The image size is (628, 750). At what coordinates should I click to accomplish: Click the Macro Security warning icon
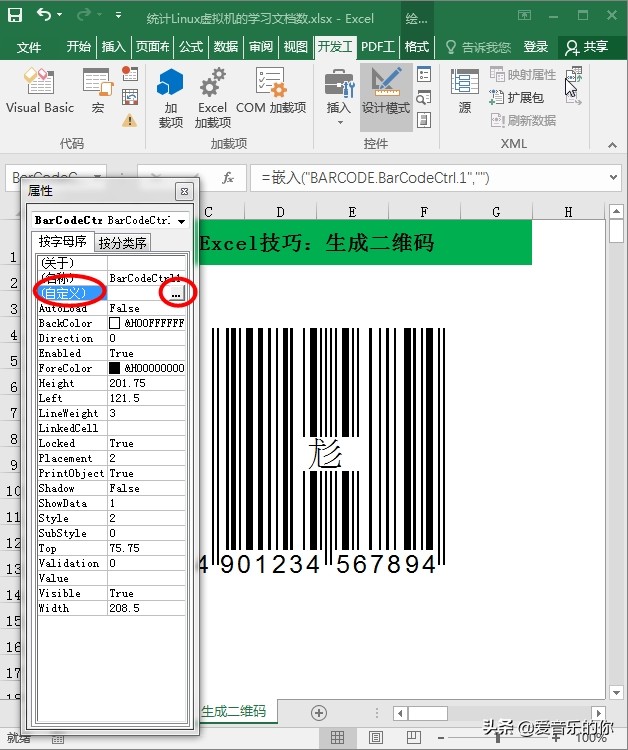[129, 120]
